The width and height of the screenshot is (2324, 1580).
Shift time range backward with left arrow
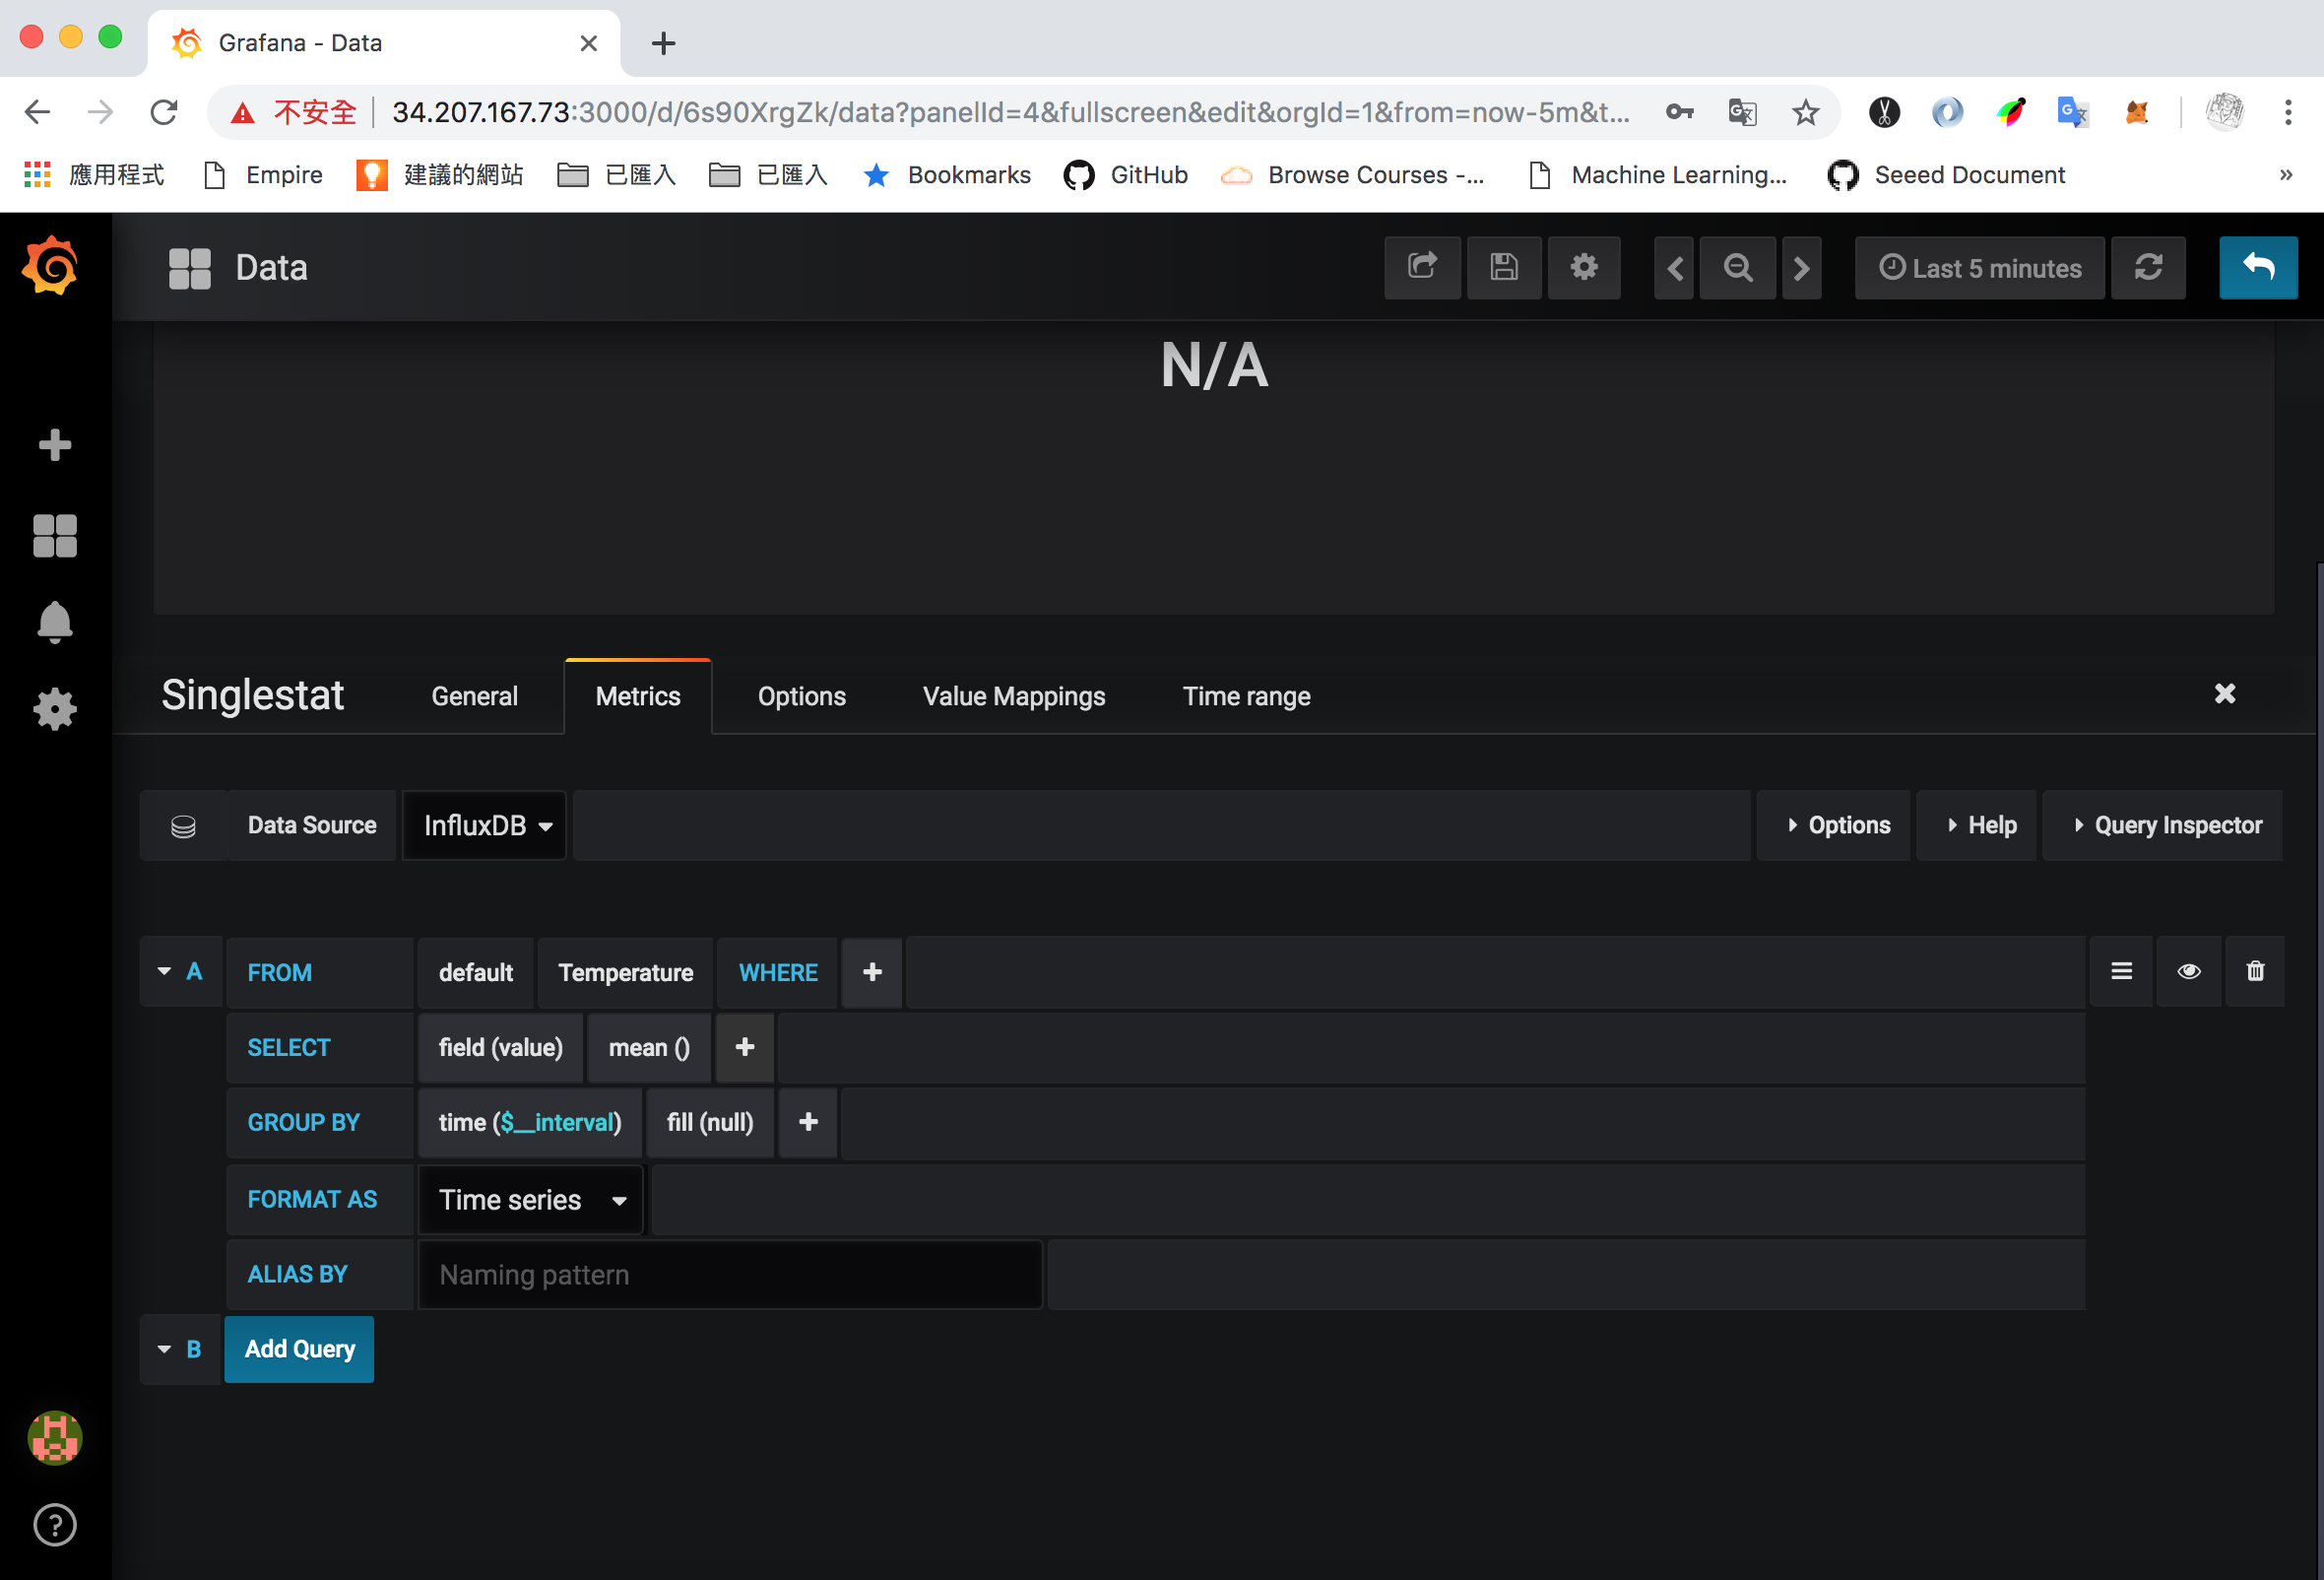pos(1675,268)
